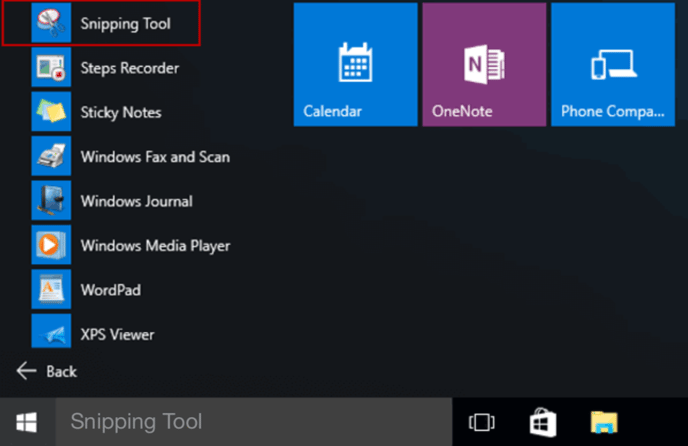Choose the Sticky Notes list entry label

click(x=121, y=113)
